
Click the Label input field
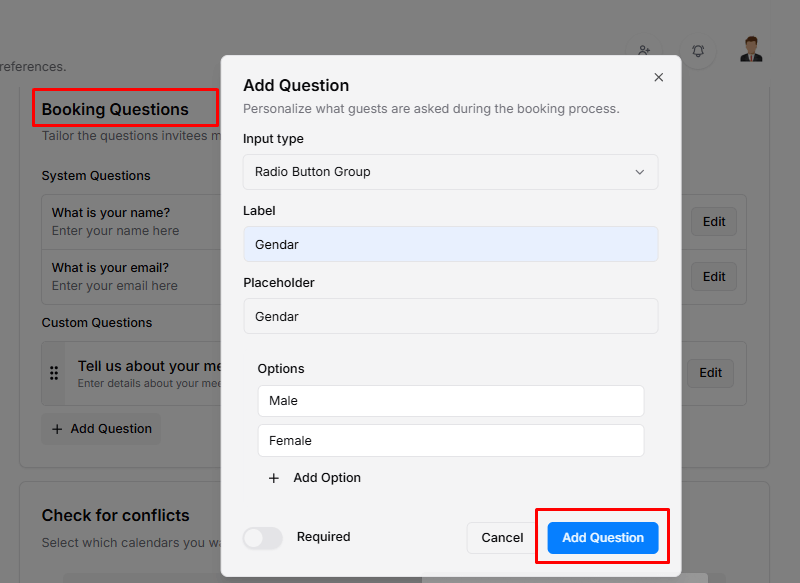[x=450, y=244]
